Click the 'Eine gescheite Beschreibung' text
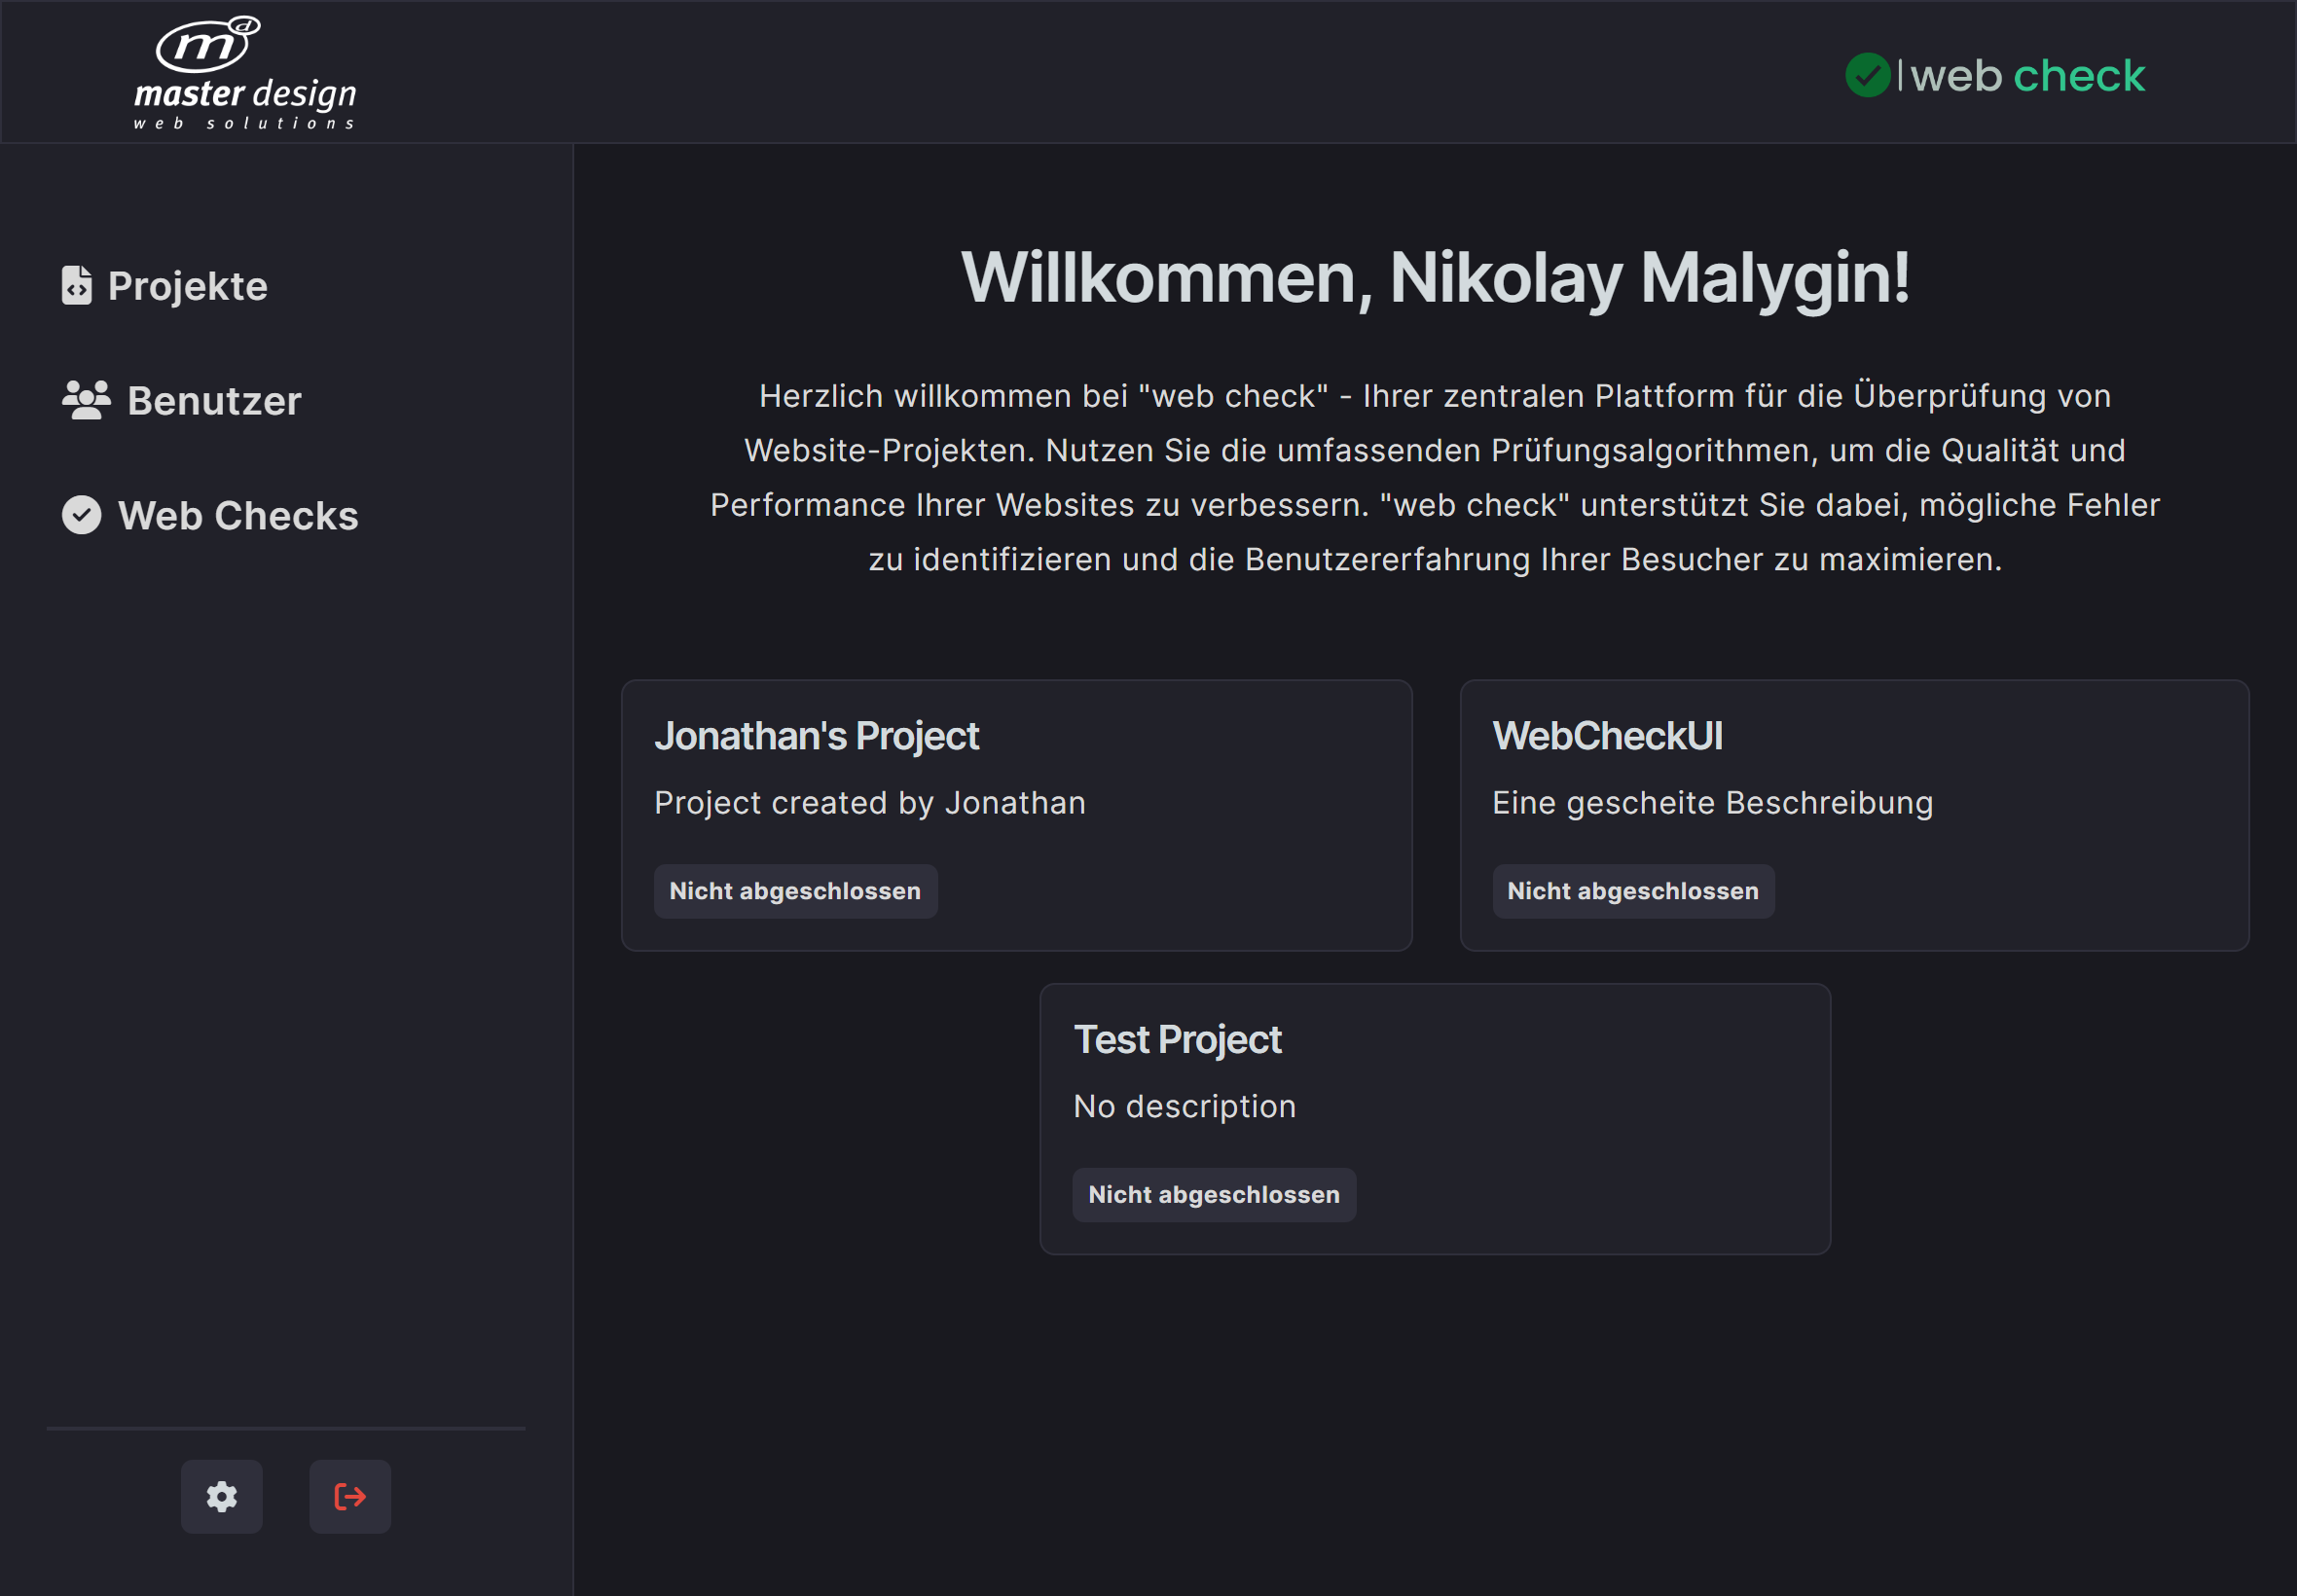 [1712, 803]
